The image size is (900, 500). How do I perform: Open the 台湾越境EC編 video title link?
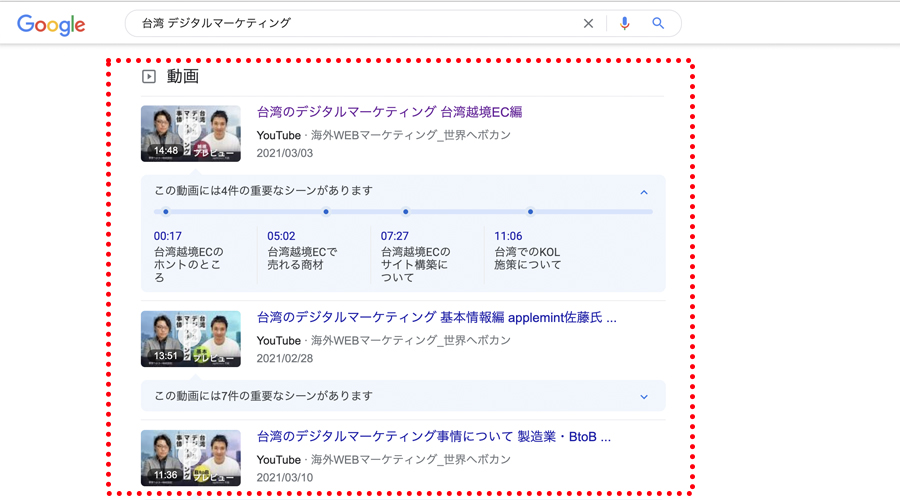coord(389,112)
